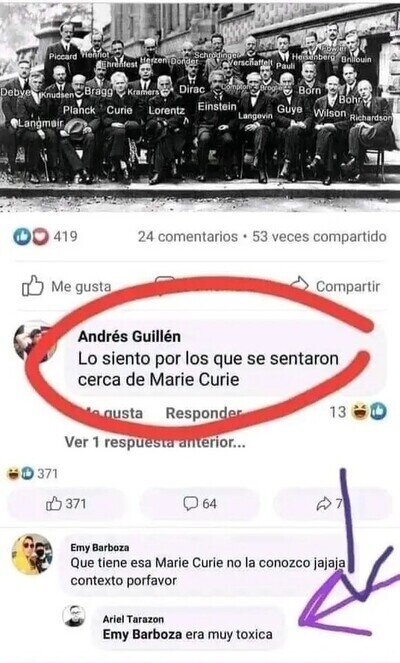
Task: Click the Compartir share arrow icon
Action: [x=300, y=284]
